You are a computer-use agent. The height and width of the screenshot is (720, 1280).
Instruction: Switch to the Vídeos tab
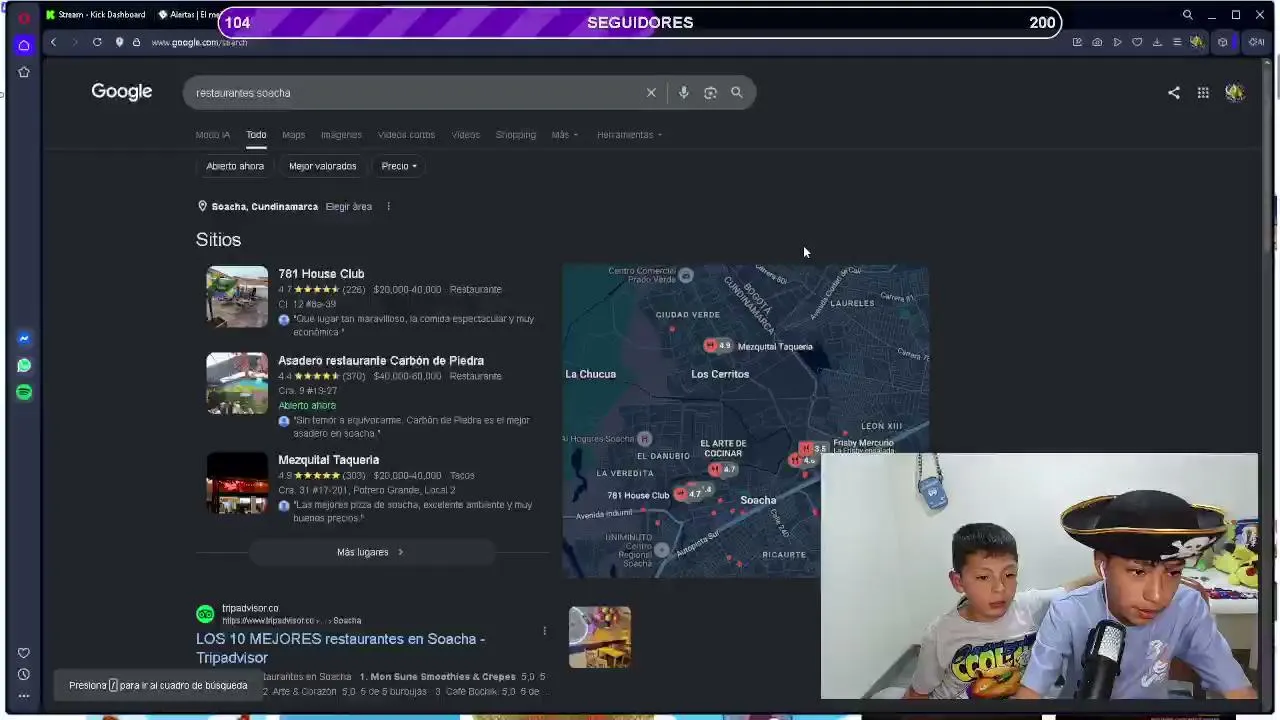pyautogui.click(x=465, y=135)
